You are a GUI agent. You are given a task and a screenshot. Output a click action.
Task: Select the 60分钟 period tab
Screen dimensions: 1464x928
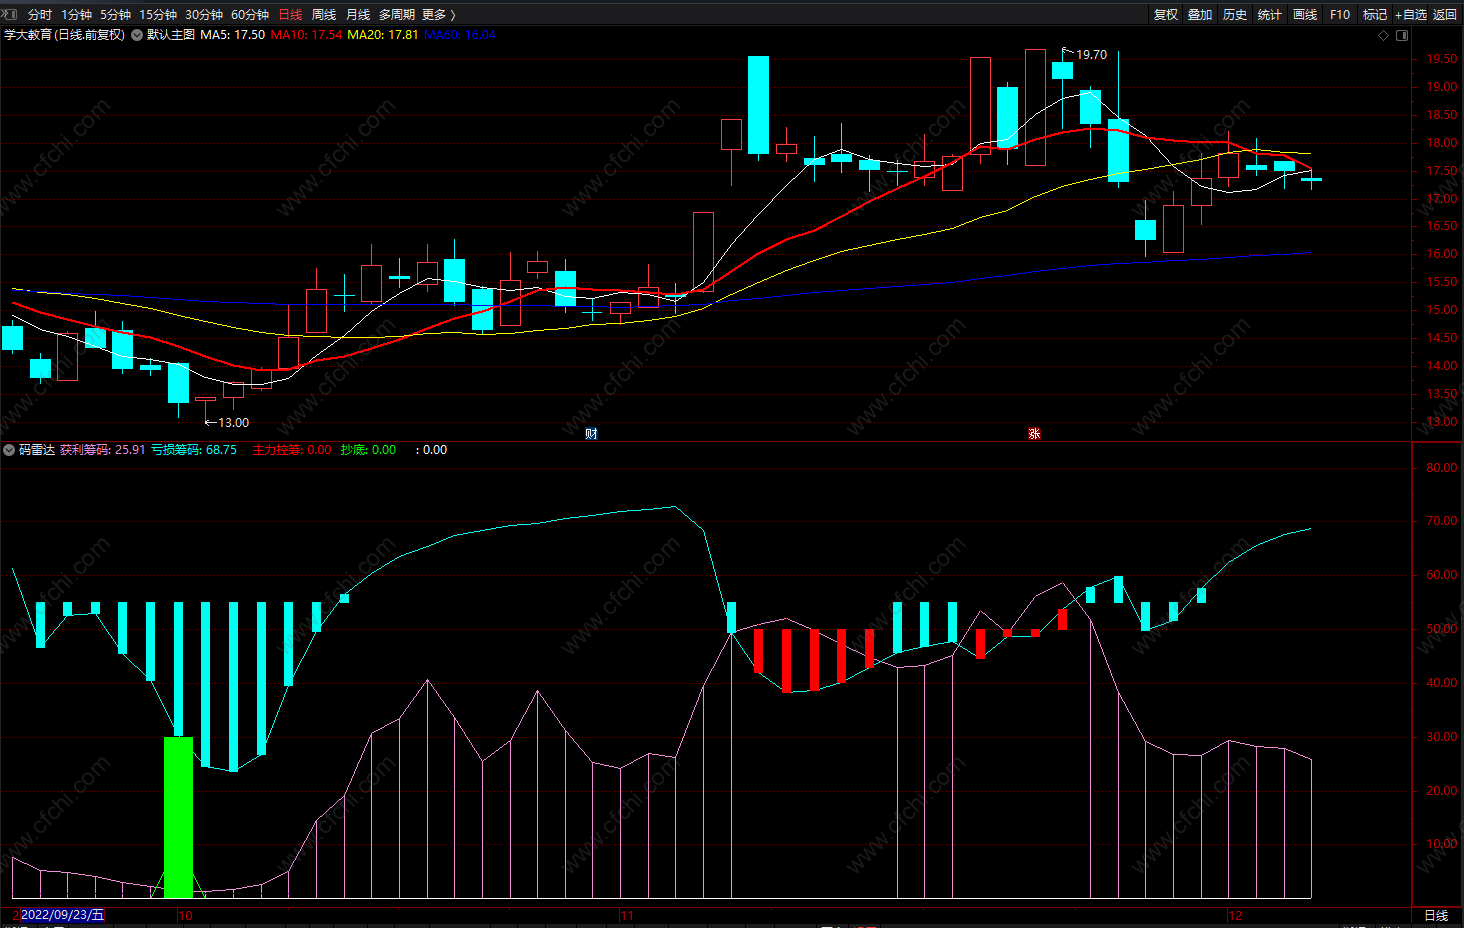[250, 14]
